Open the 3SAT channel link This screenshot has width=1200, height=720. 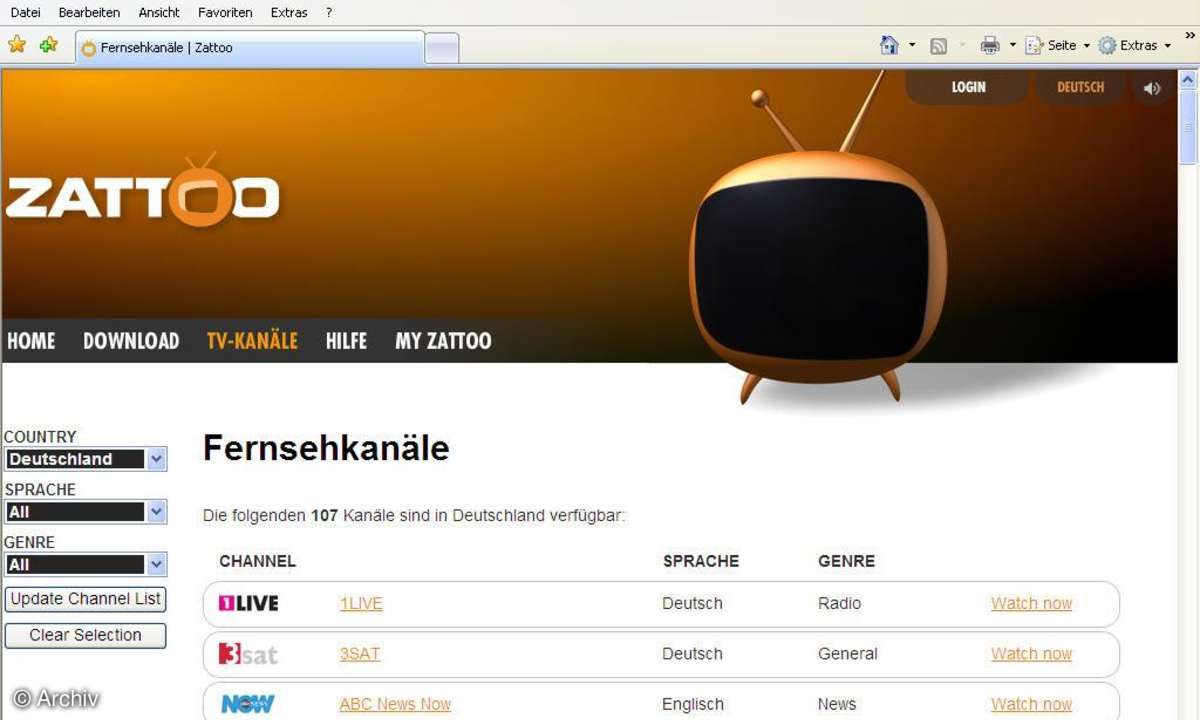tap(360, 654)
